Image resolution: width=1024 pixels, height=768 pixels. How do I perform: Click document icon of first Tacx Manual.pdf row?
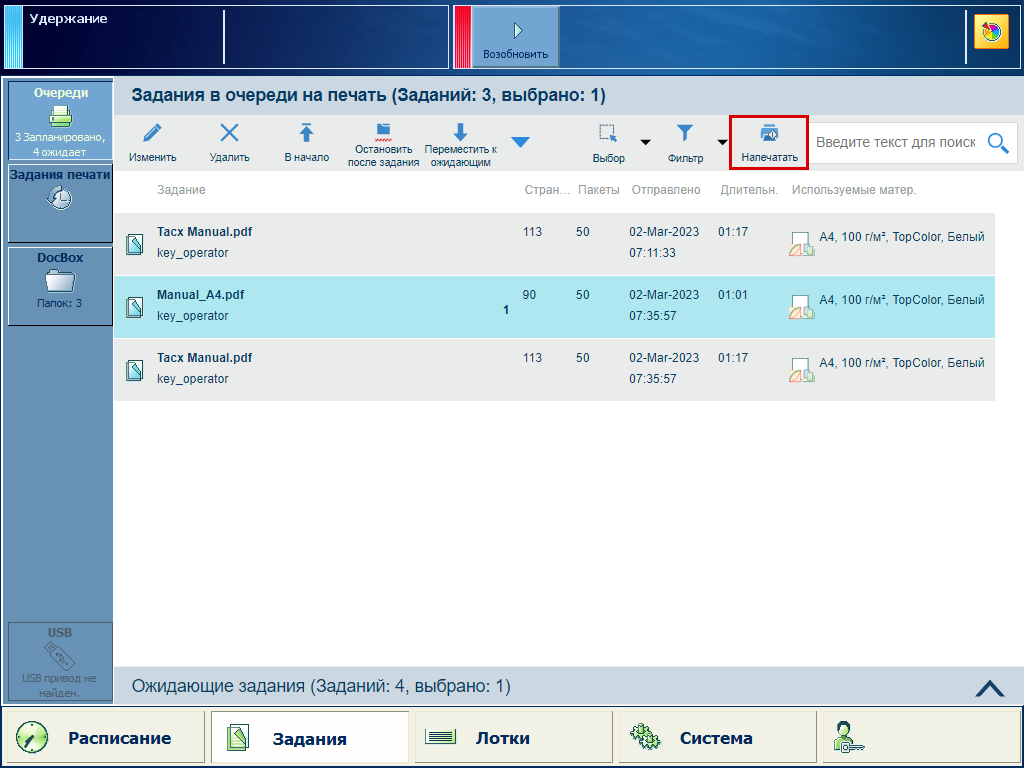point(135,244)
